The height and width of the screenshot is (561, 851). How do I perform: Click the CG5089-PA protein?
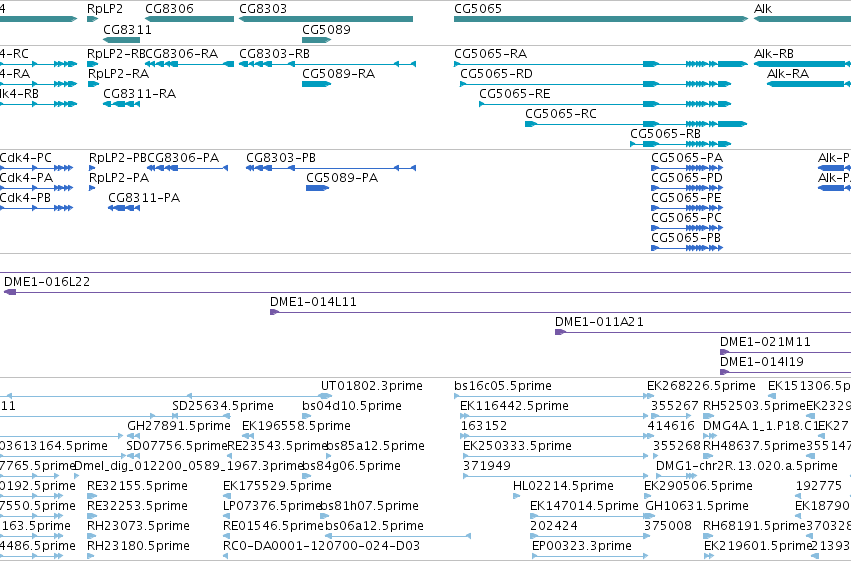tap(317, 188)
